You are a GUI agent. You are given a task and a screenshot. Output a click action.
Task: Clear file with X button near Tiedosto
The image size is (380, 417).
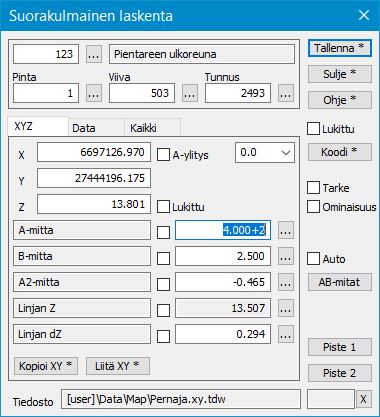pos(363,399)
